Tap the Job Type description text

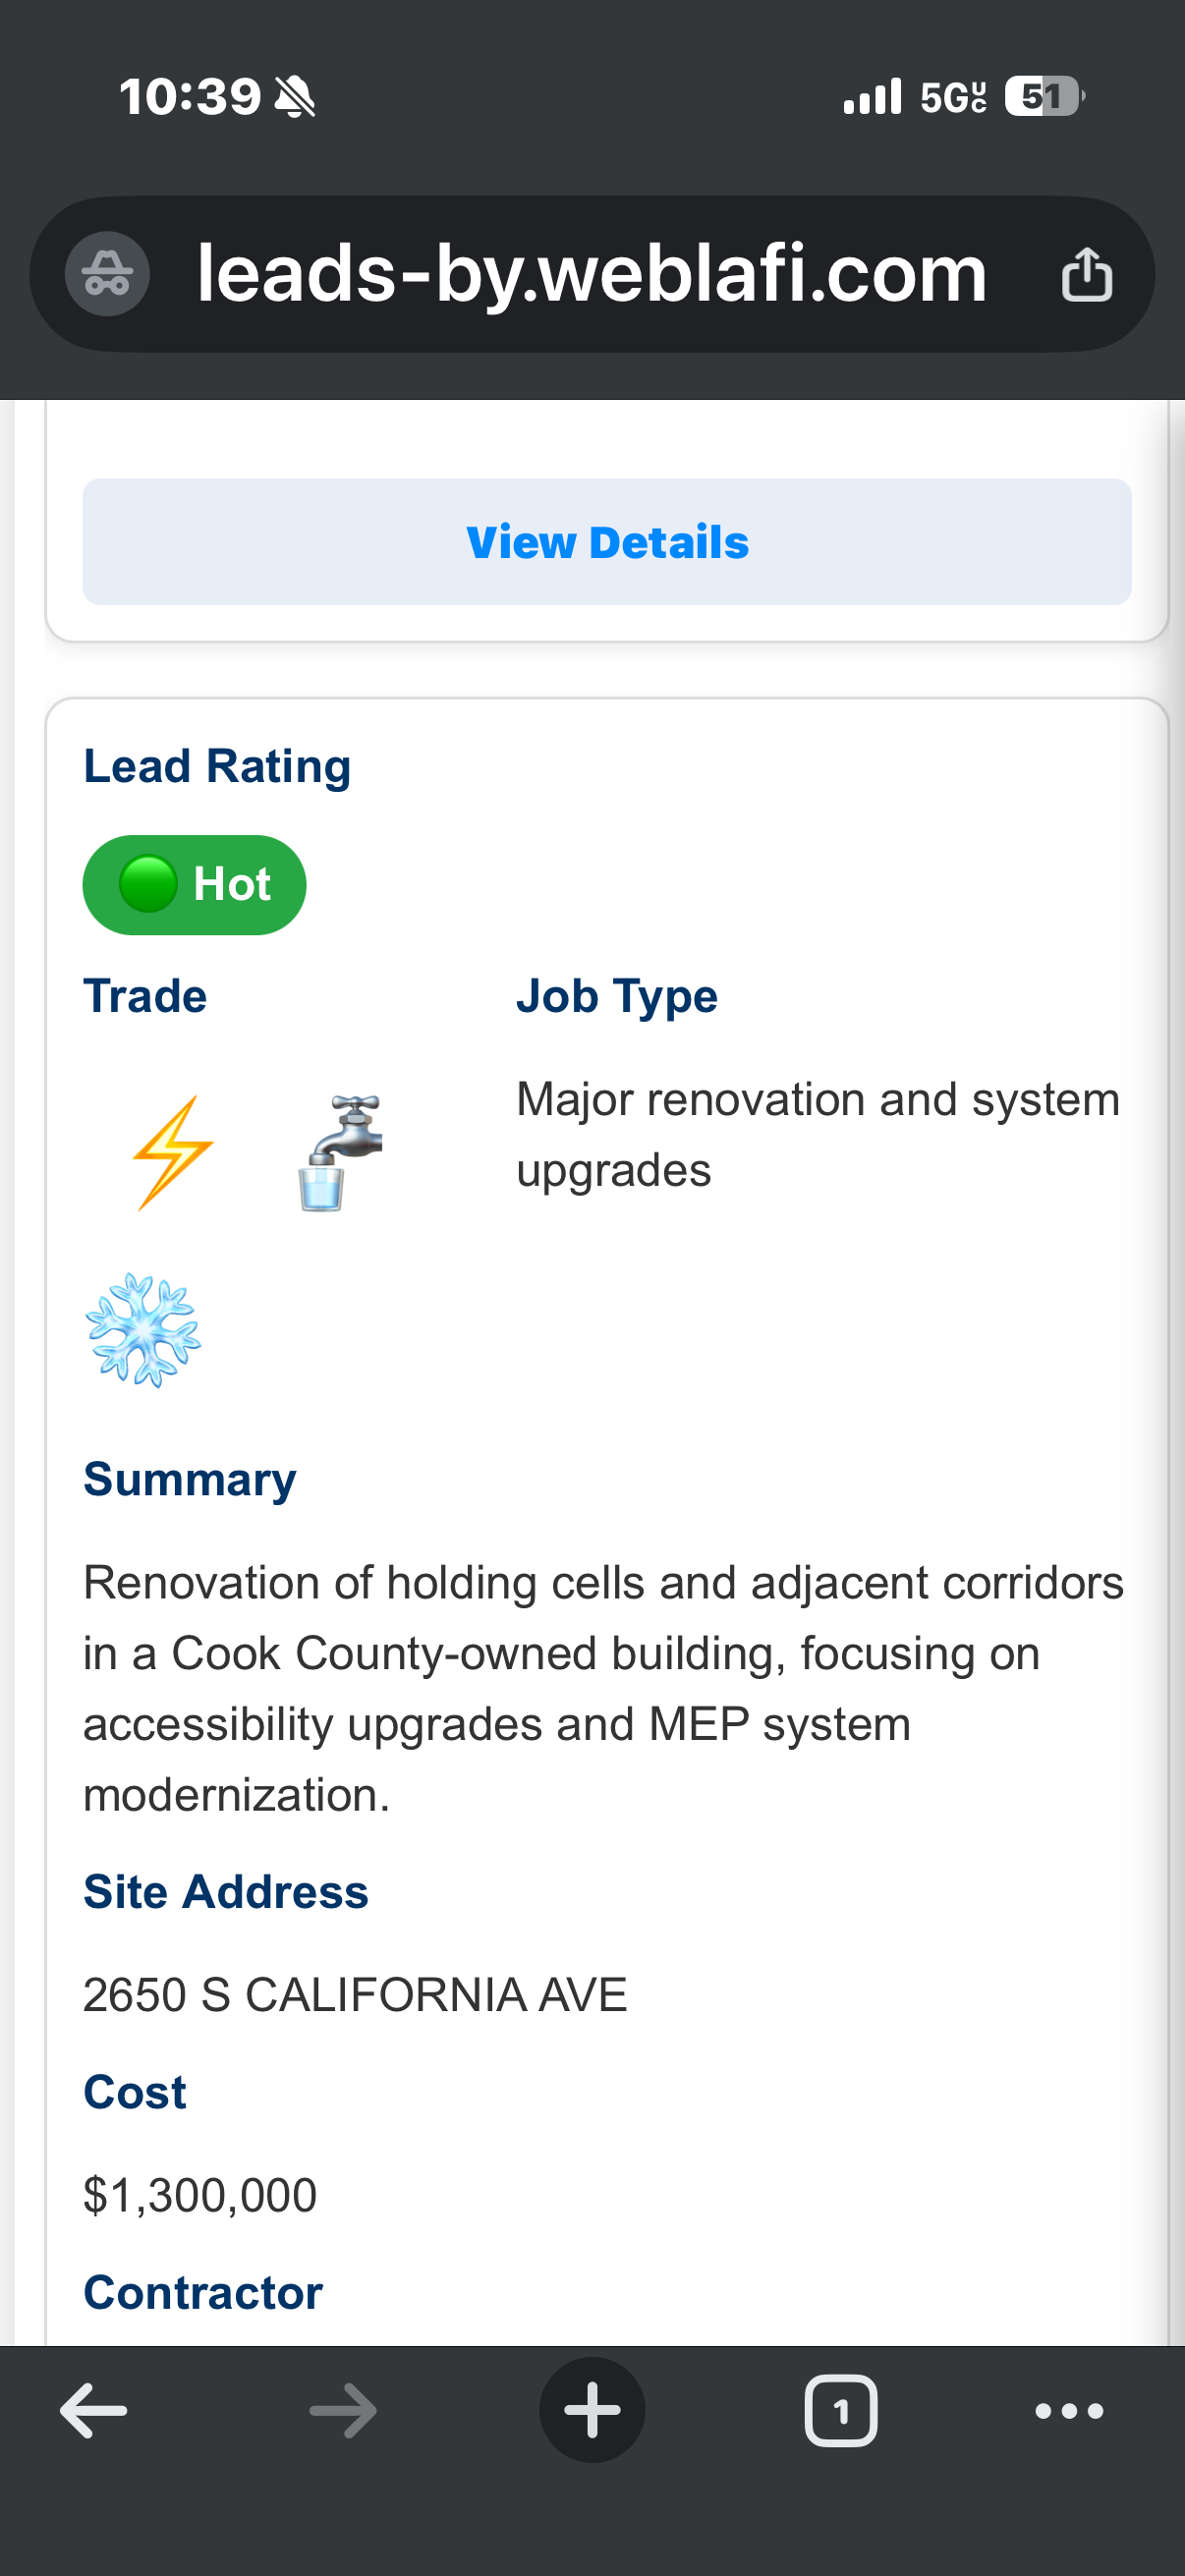tap(818, 1135)
